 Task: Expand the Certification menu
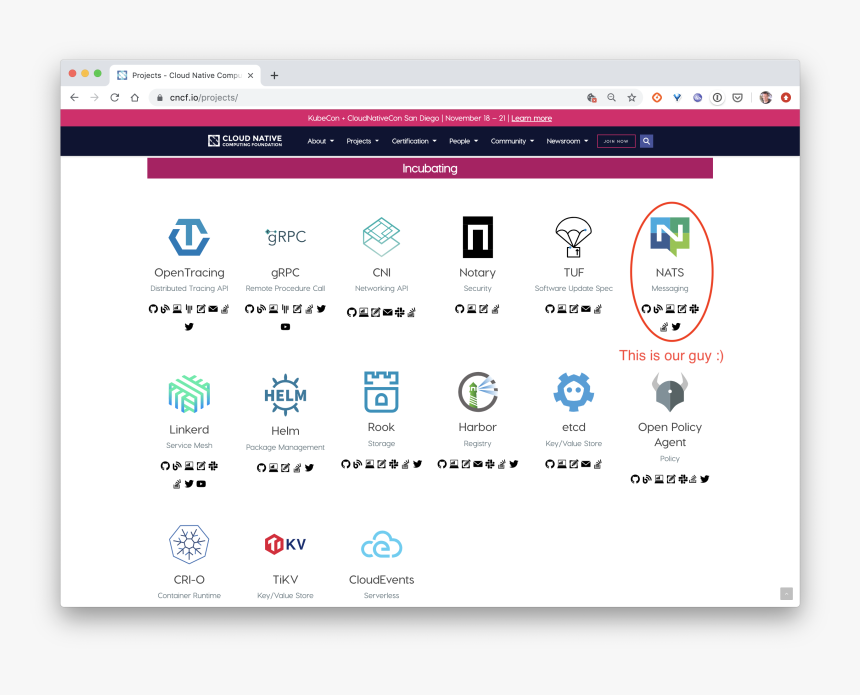coord(414,141)
